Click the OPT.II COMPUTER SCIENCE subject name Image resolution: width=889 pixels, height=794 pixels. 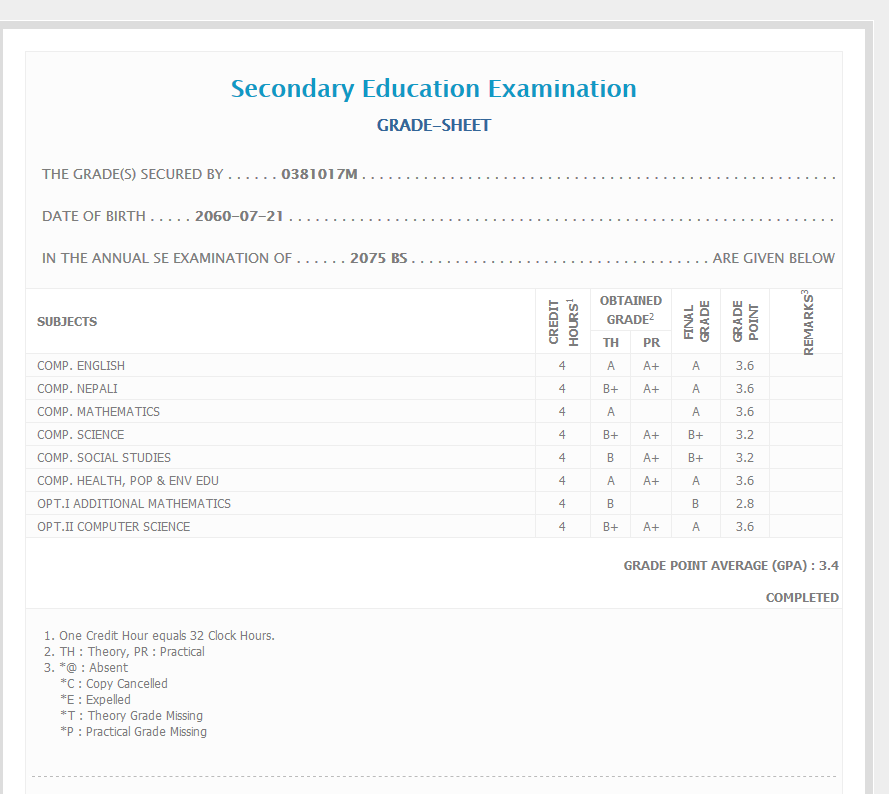point(113,527)
